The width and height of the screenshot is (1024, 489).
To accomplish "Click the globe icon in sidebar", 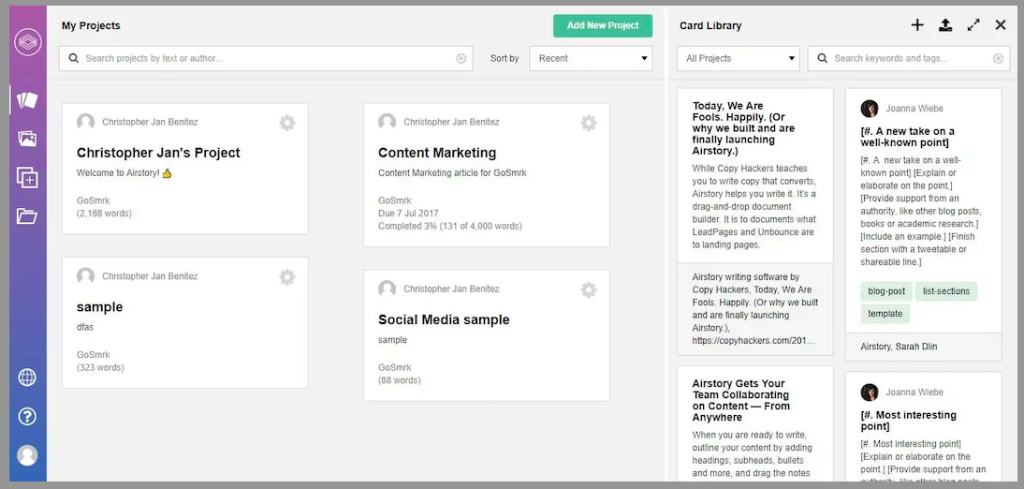I will coord(27,377).
